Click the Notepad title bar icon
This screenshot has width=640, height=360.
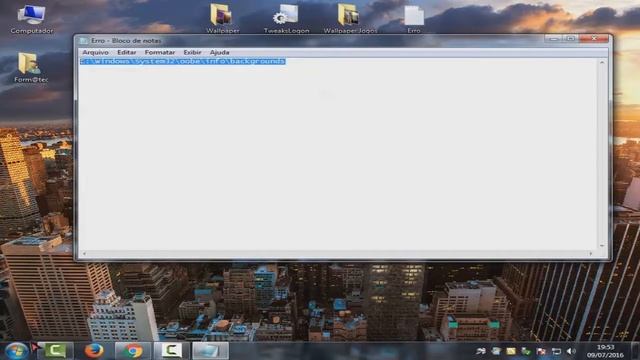click(84, 41)
